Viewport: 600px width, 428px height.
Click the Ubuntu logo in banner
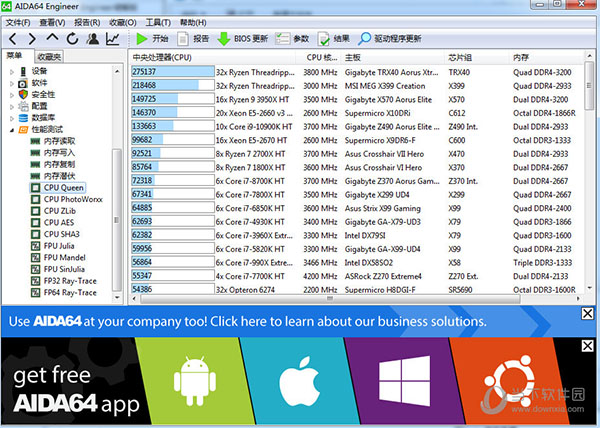tap(509, 381)
